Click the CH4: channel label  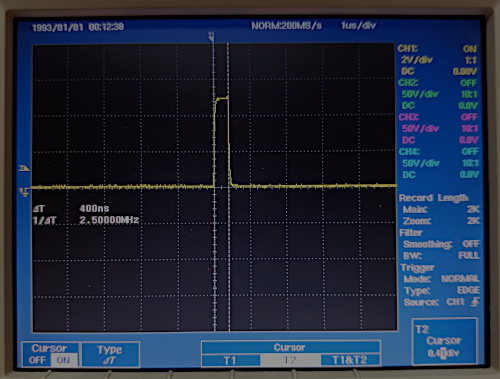tap(409, 152)
